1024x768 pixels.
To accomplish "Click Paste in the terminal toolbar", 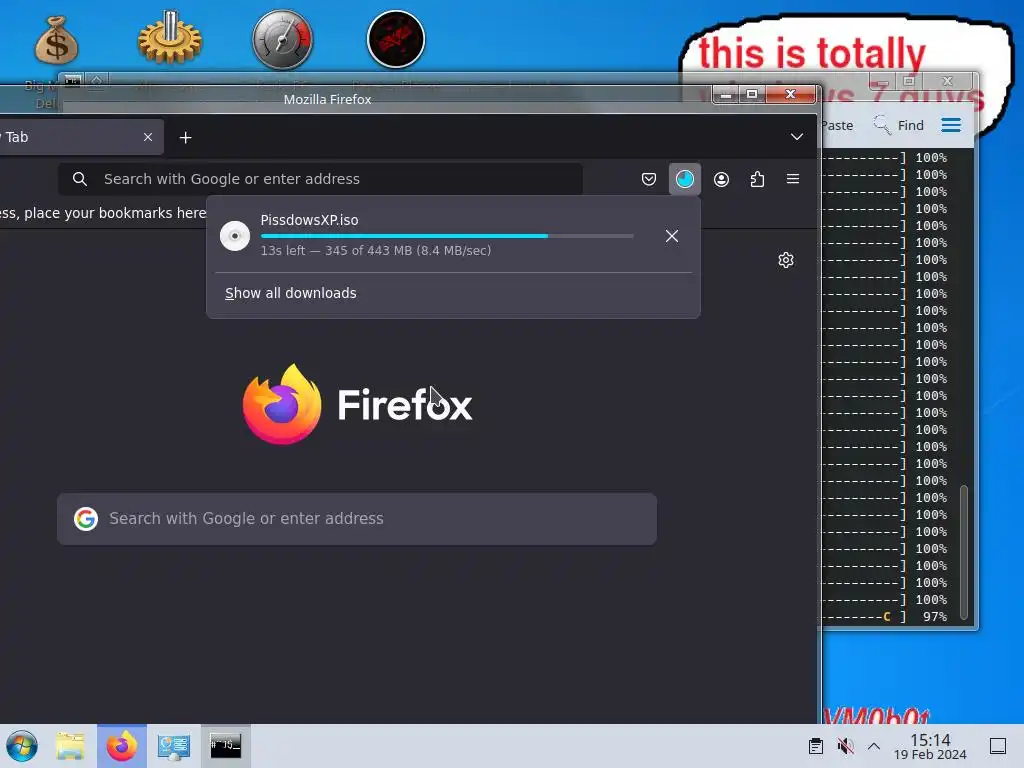I will [837, 125].
